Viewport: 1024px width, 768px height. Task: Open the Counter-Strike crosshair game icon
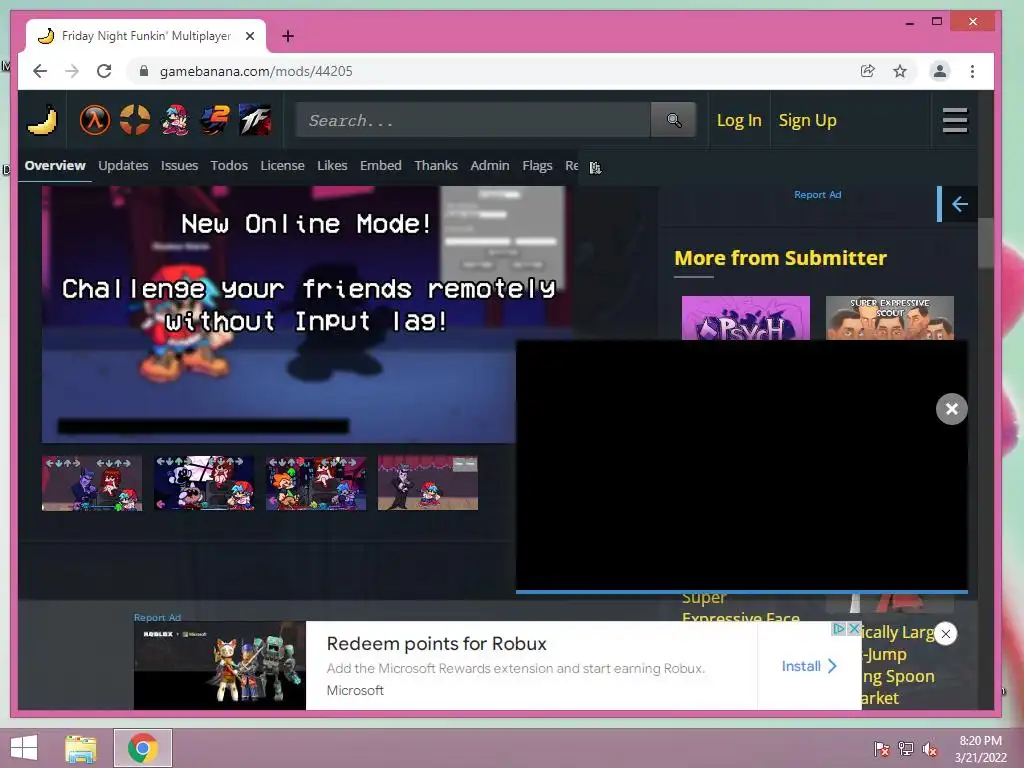135,120
